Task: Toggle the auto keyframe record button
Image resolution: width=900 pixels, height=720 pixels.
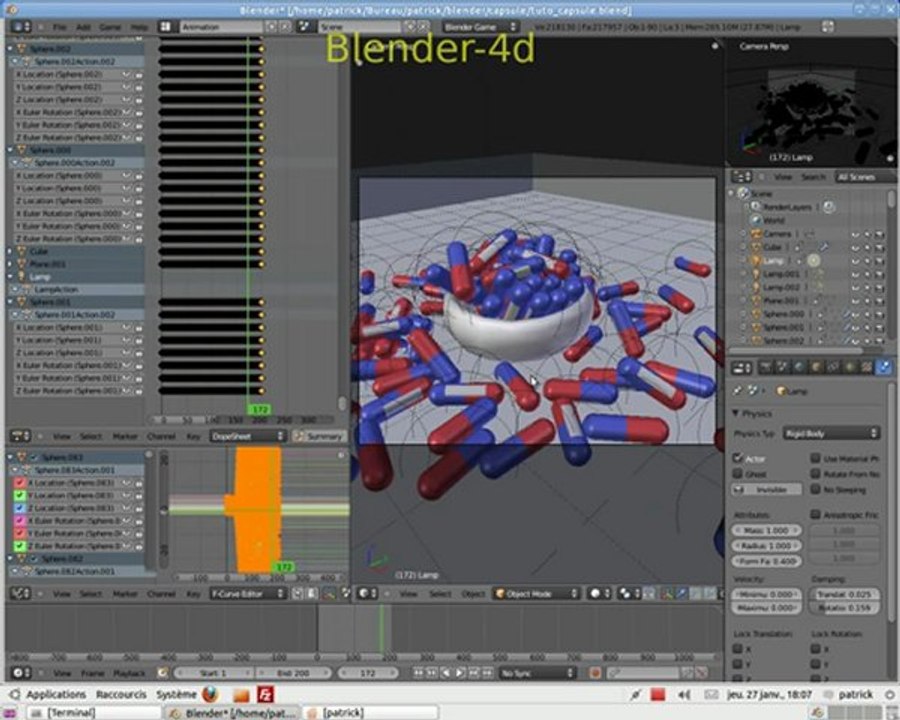Action: click(595, 672)
